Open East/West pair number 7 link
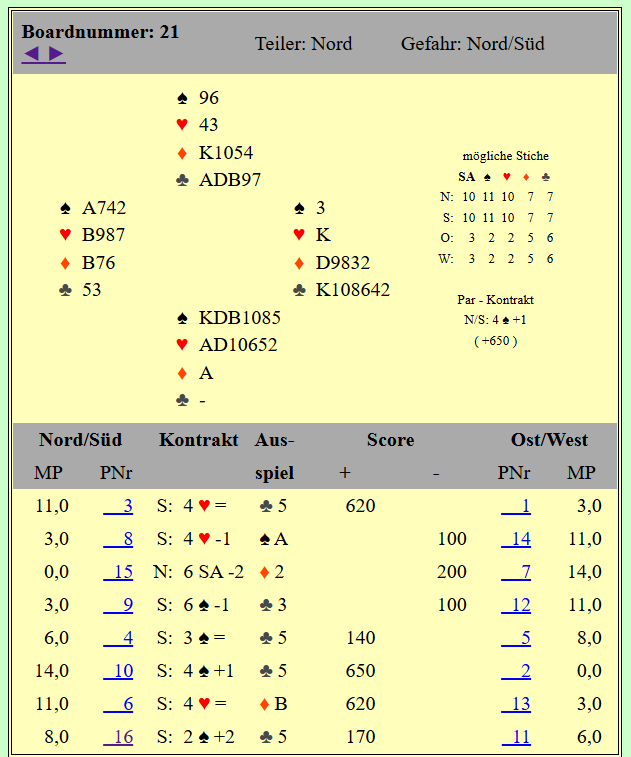The image size is (631, 757). pyautogui.click(x=516, y=572)
